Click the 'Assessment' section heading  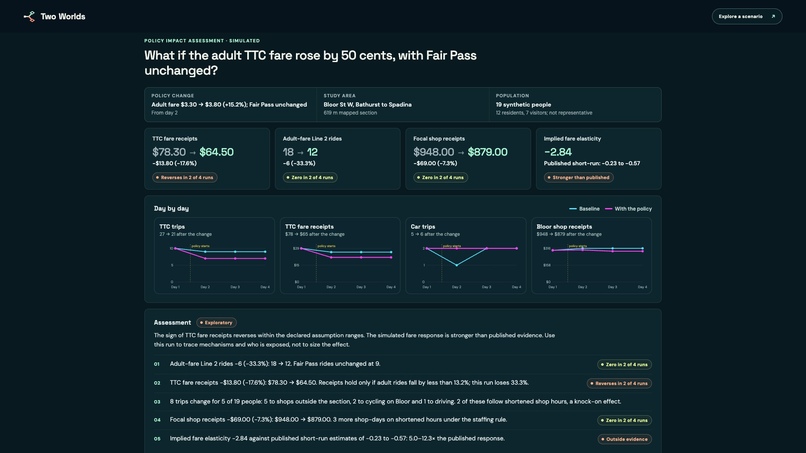tap(172, 322)
